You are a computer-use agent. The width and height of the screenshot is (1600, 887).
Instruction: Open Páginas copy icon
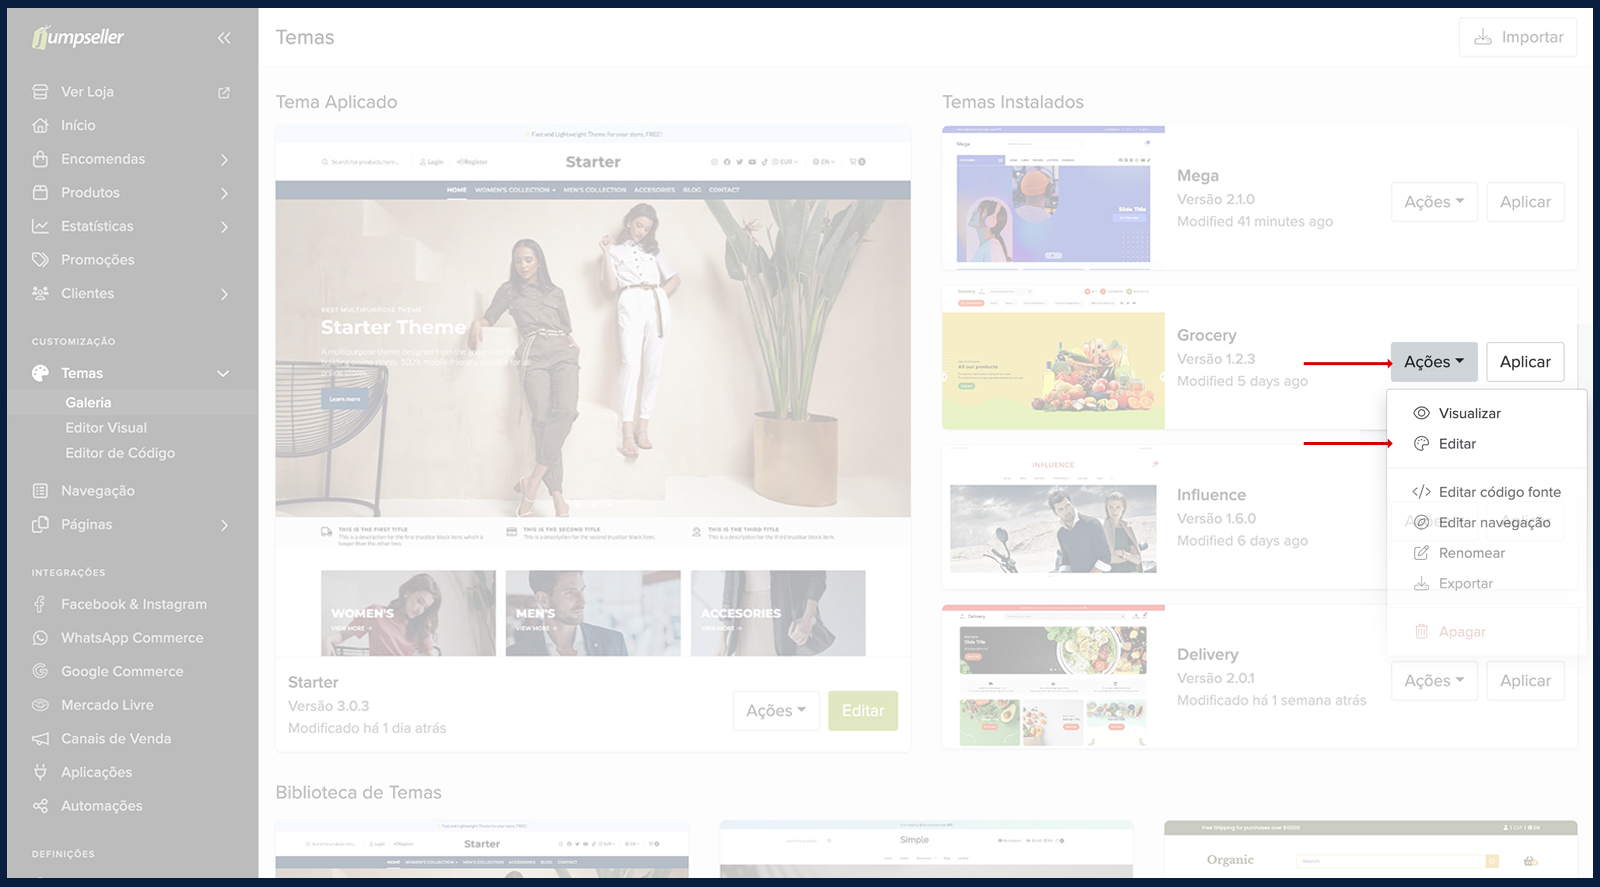click(40, 524)
